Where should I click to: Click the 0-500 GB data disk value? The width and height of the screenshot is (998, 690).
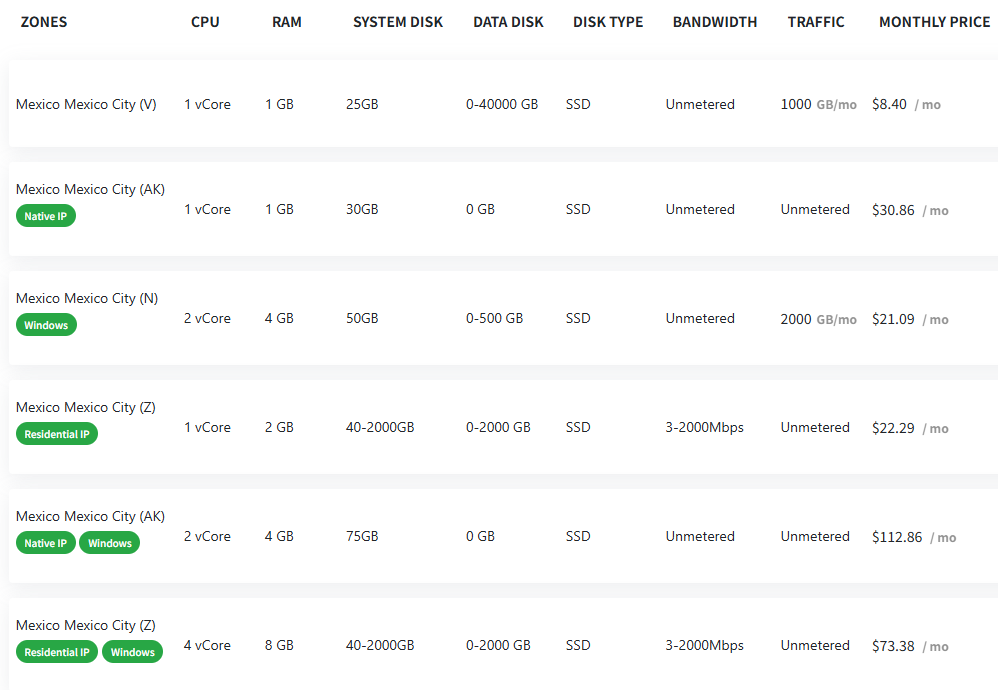point(495,318)
